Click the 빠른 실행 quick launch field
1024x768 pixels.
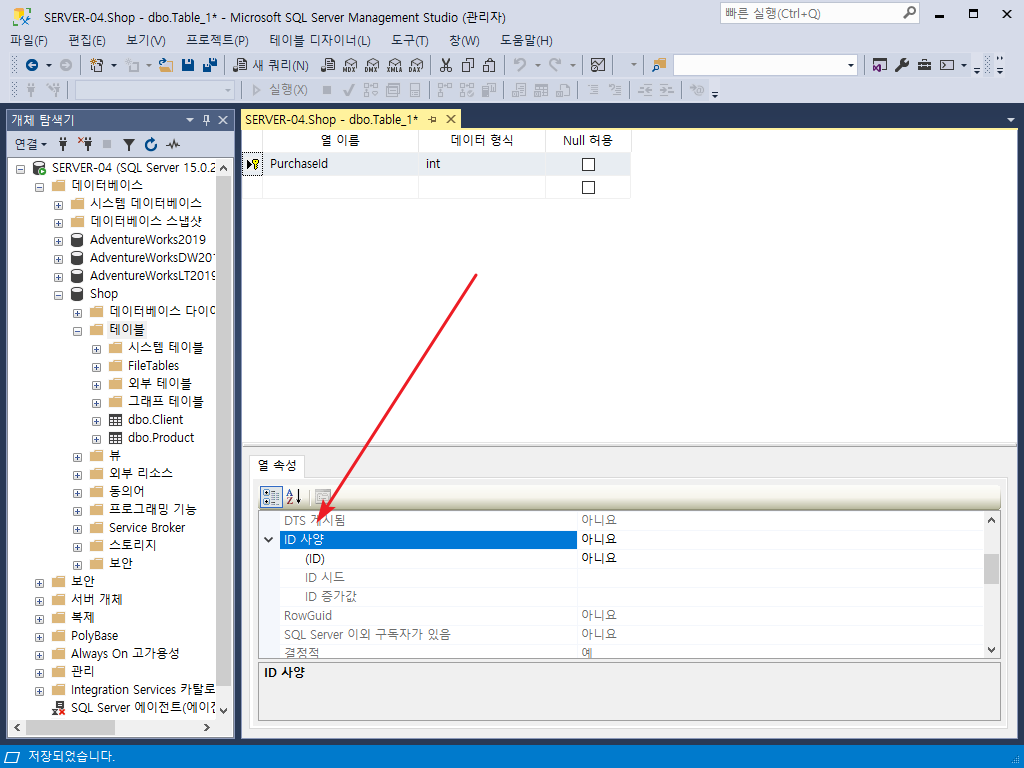[x=812, y=13]
